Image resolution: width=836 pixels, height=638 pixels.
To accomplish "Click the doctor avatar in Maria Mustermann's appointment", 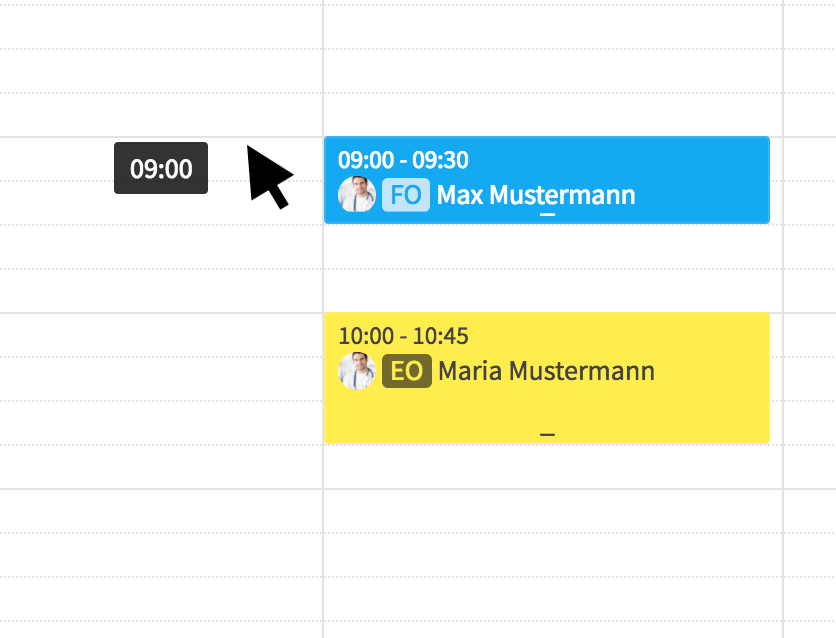I will [357, 370].
